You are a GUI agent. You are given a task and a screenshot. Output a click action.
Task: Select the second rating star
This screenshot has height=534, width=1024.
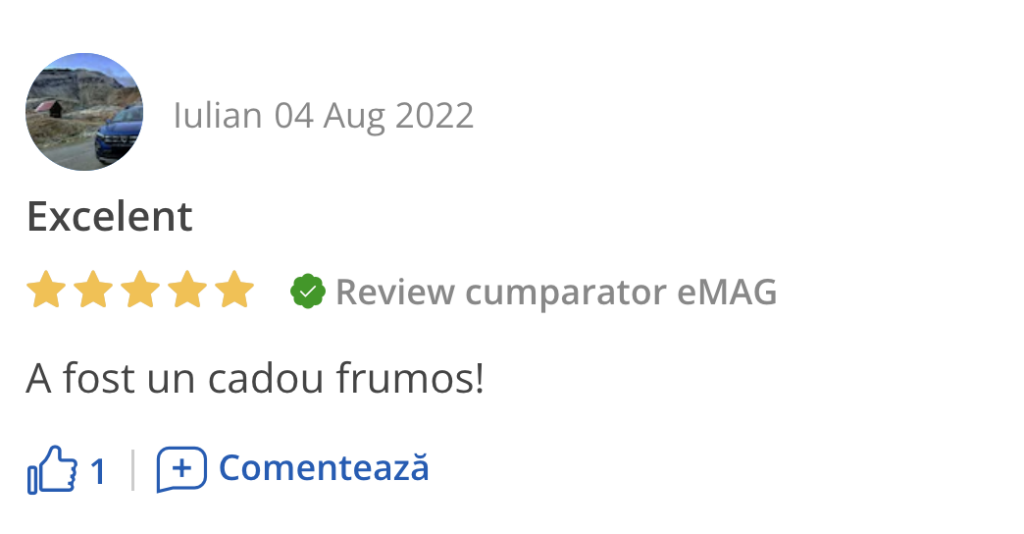(93, 290)
